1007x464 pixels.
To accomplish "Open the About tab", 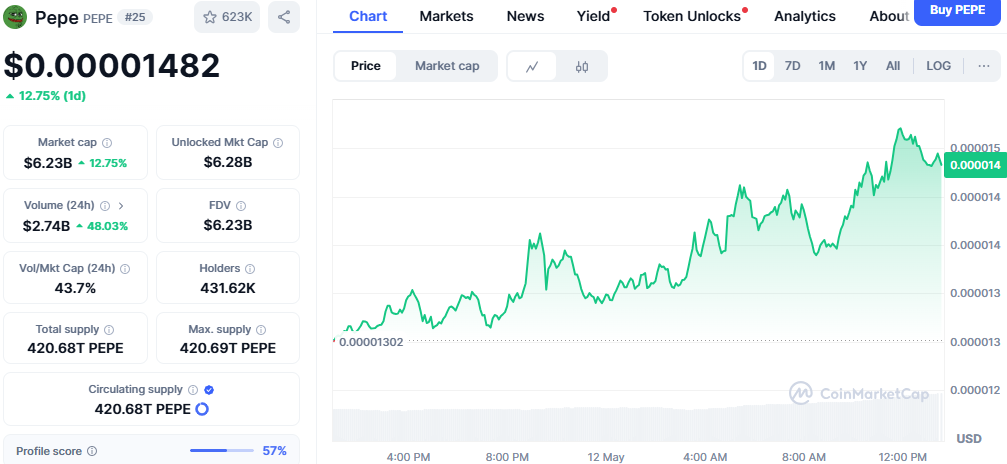I will [890, 16].
